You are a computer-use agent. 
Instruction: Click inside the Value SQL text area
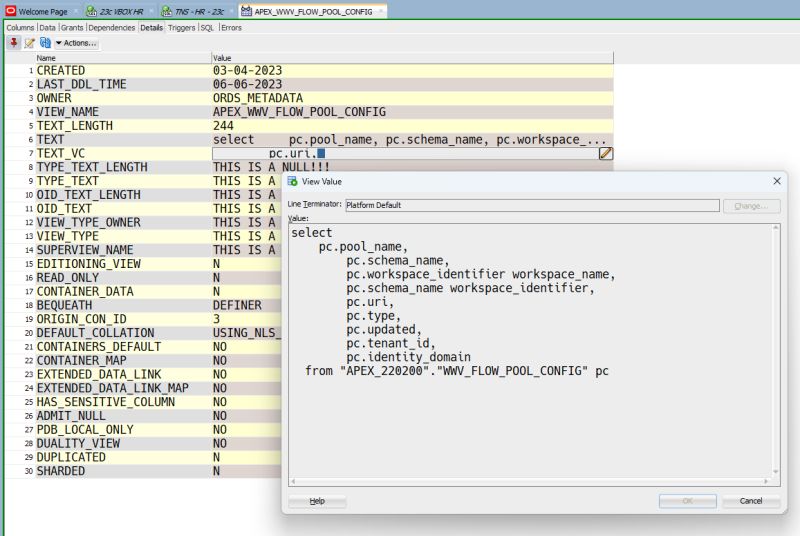[531, 350]
